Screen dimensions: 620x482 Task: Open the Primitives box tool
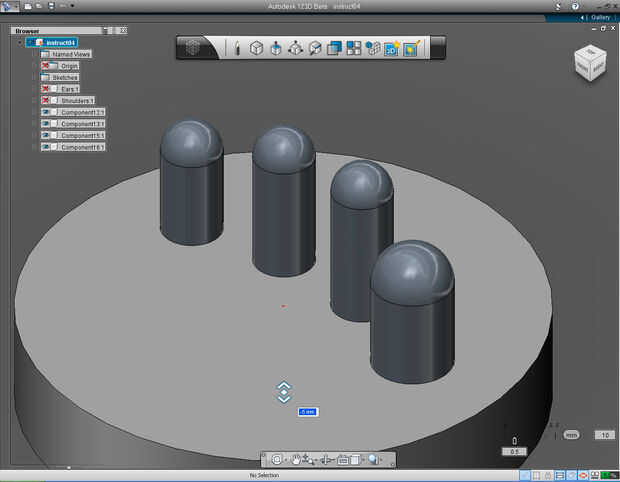click(256, 47)
